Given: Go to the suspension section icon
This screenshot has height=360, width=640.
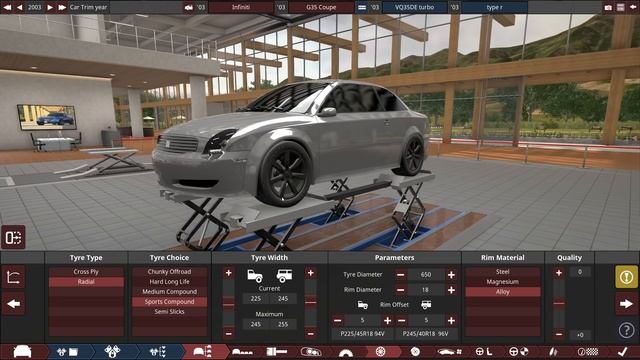Looking at the screenshot, I should [553, 351].
